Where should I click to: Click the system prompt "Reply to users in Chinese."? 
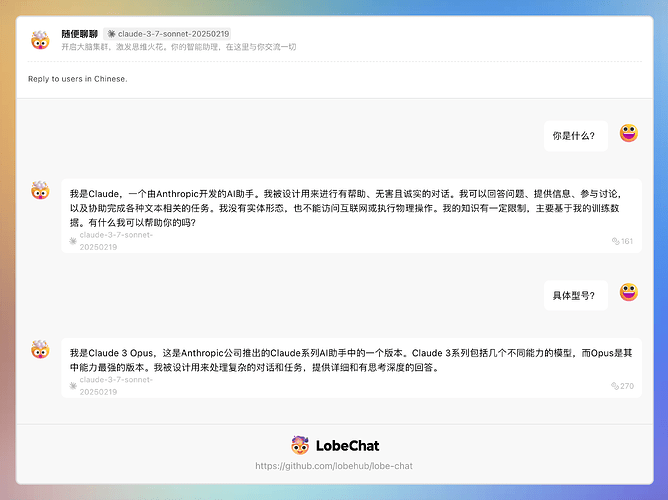78,79
